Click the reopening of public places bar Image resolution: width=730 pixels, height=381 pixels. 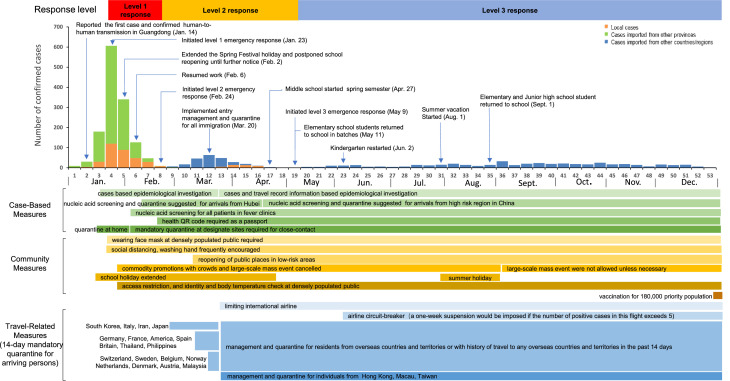click(x=457, y=259)
